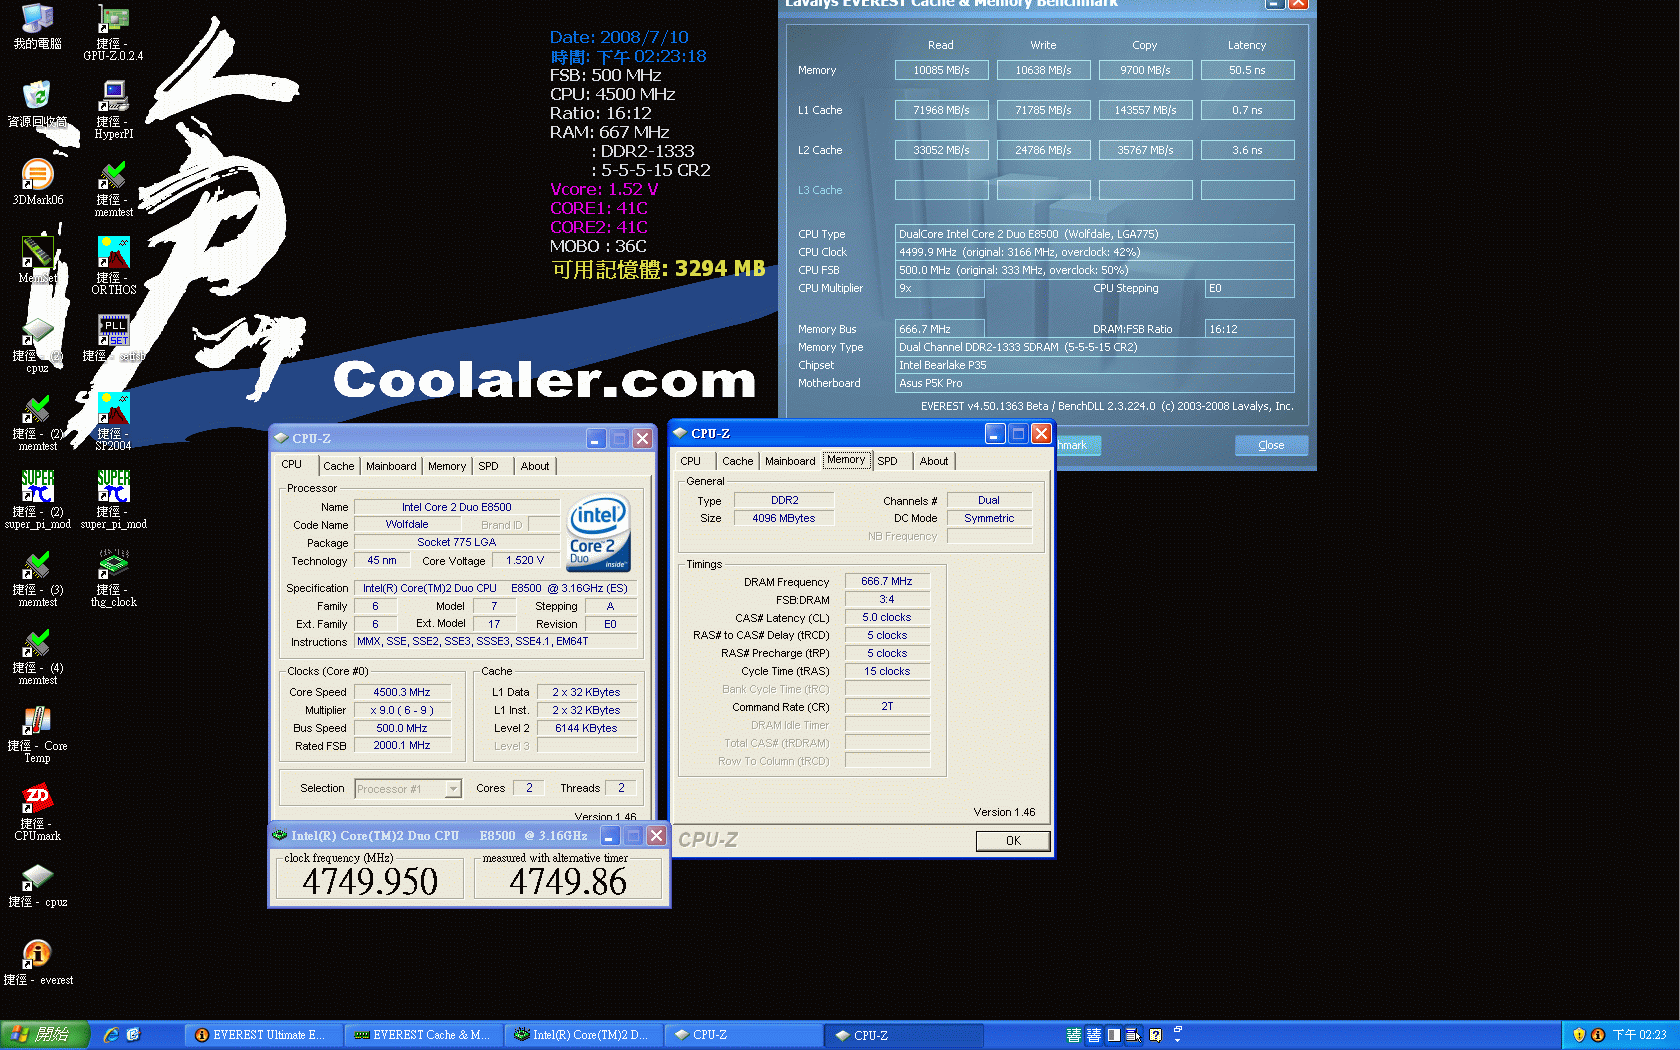This screenshot has height=1050, width=1680.
Task: Click the Memory Latency result 50.5 ns
Action: point(1247,70)
